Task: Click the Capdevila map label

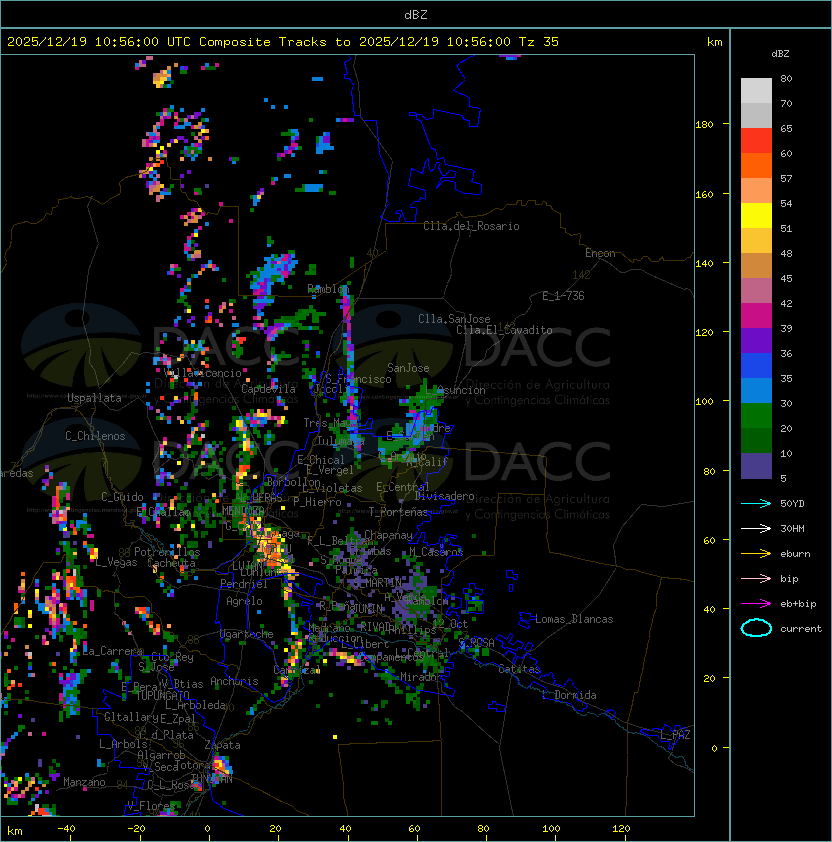Action: (268, 389)
